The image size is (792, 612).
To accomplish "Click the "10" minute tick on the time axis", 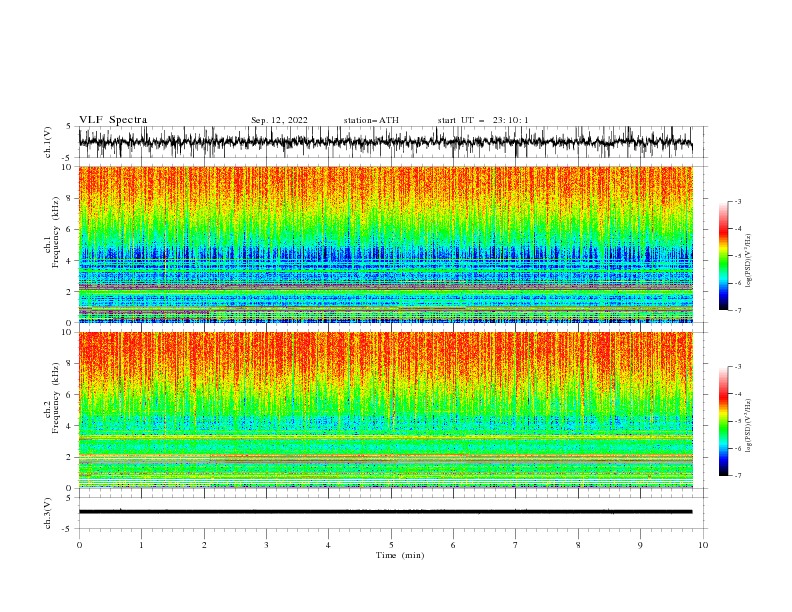I will (x=703, y=545).
